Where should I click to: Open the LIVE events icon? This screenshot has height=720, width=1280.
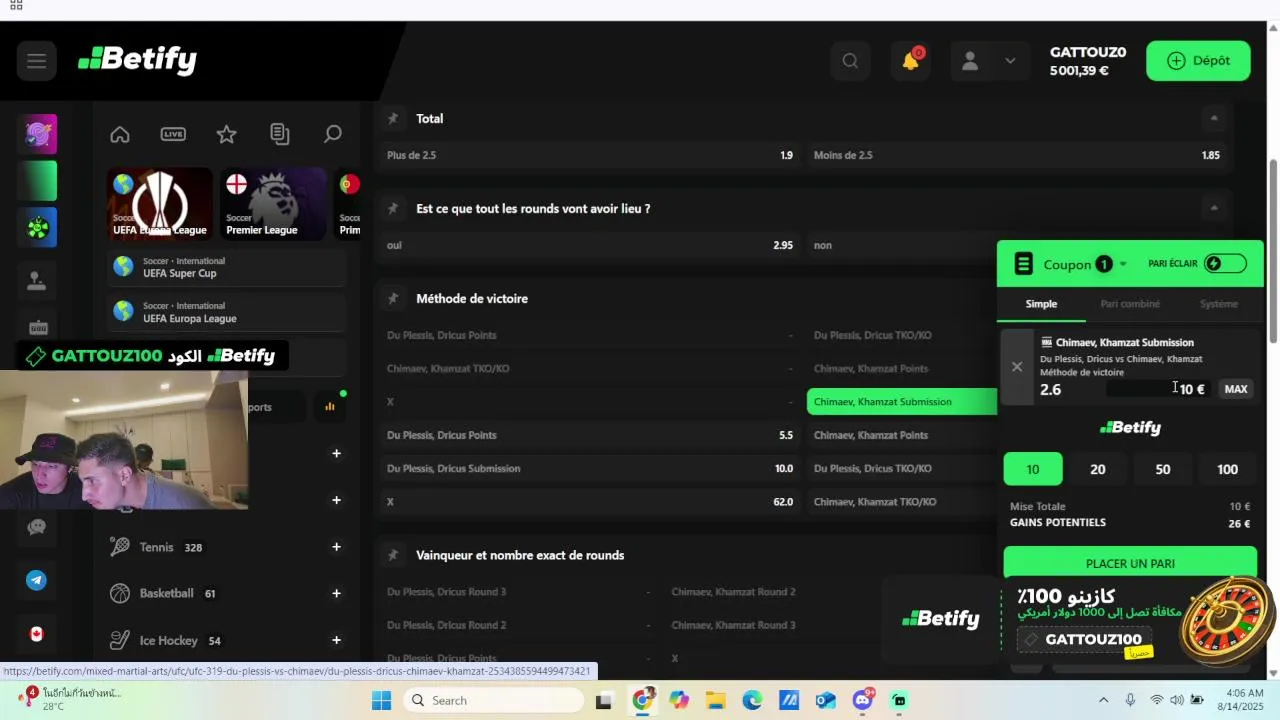pos(173,134)
